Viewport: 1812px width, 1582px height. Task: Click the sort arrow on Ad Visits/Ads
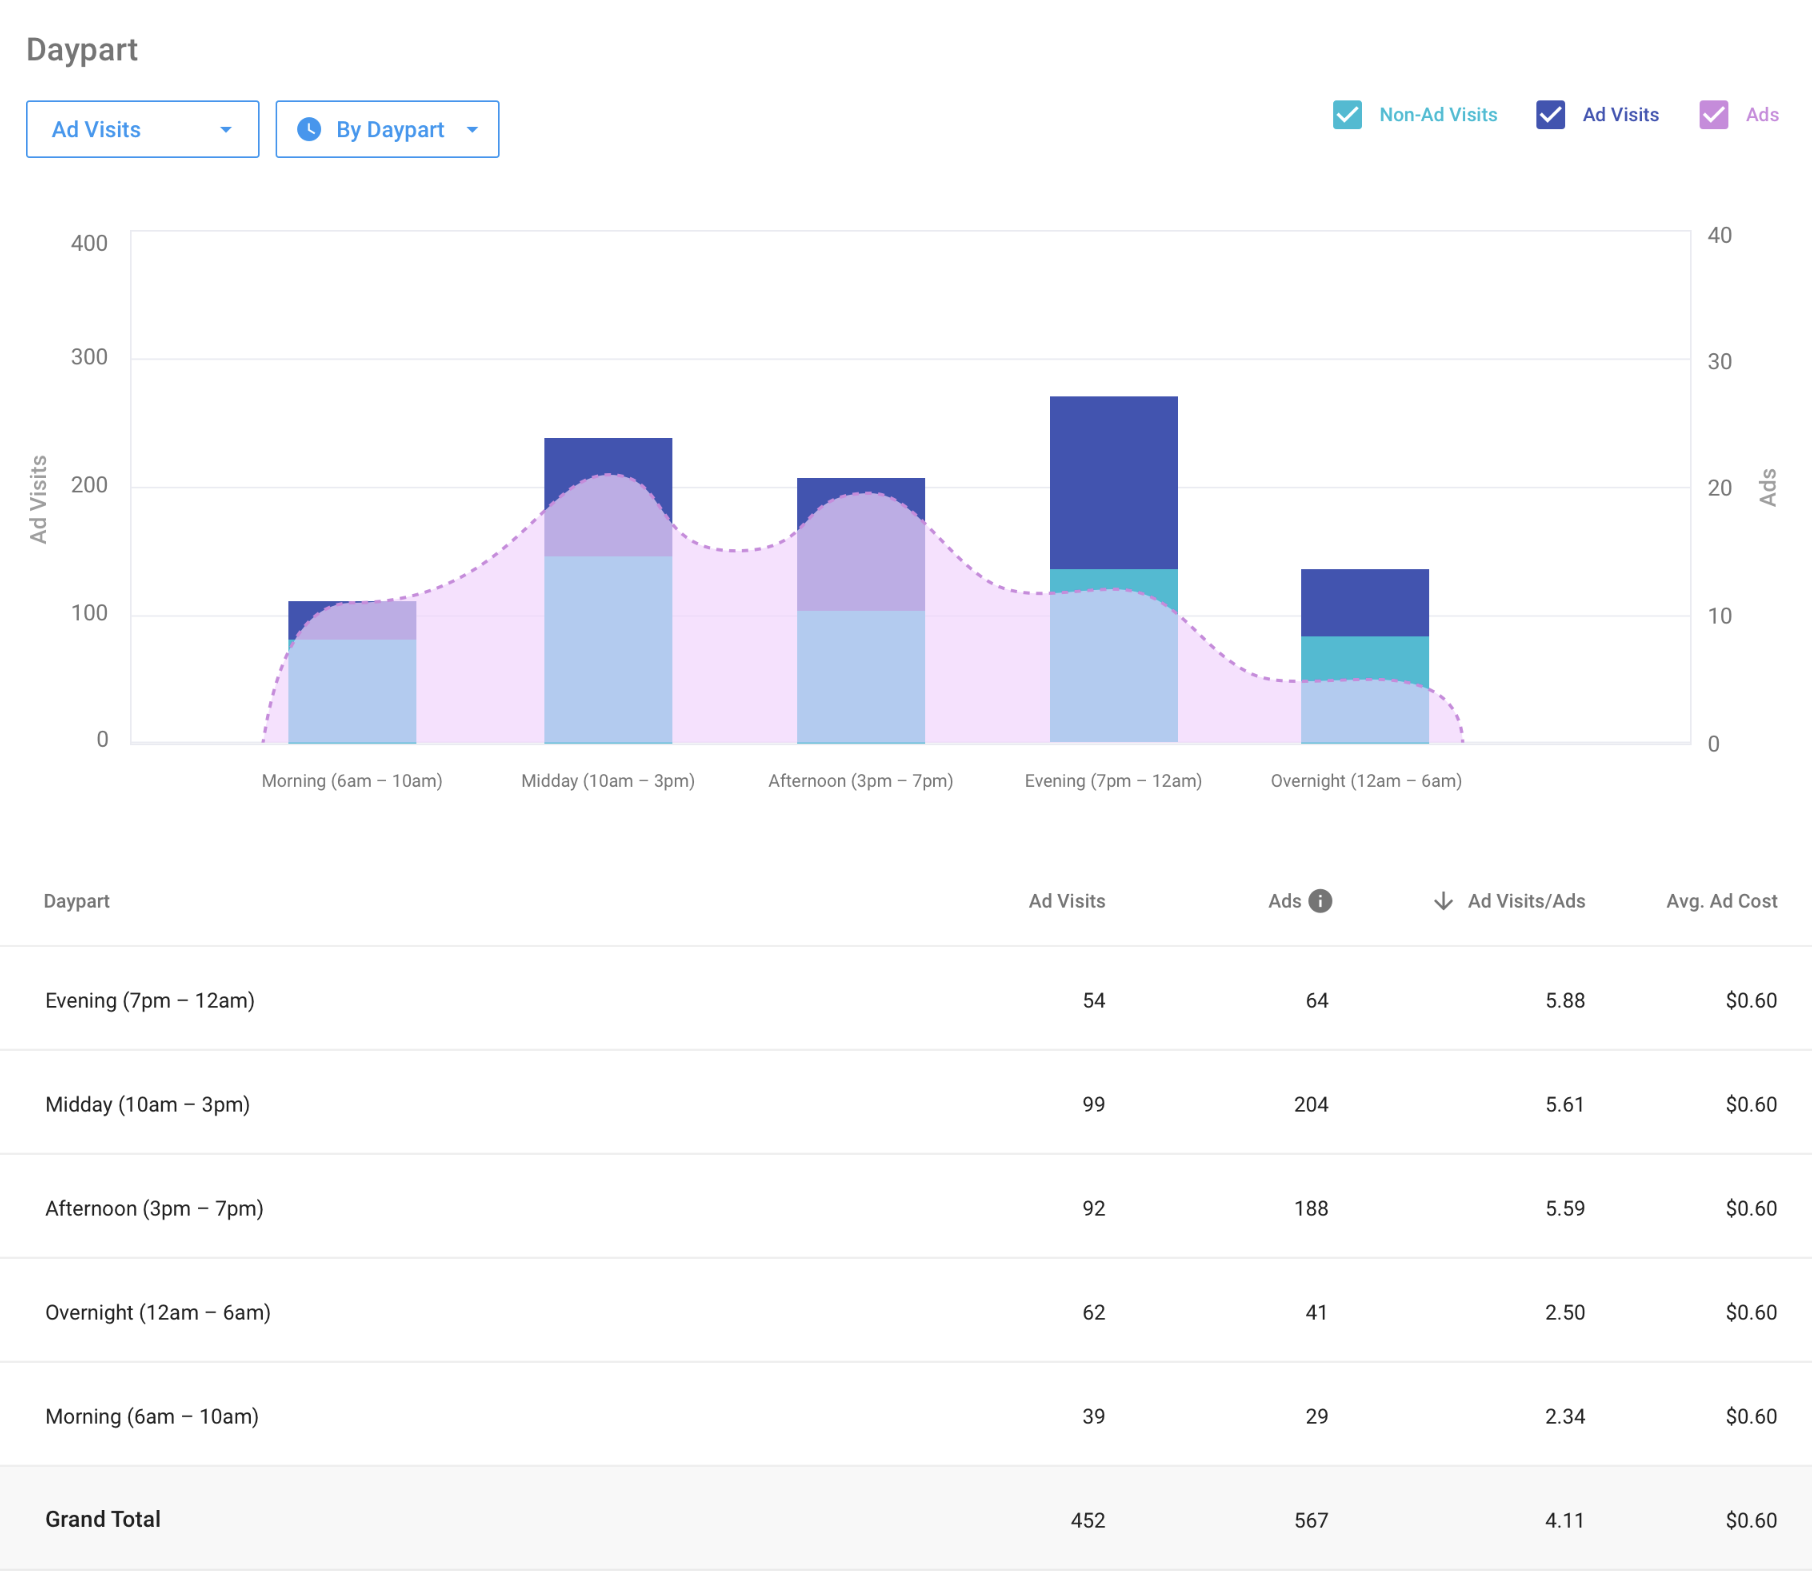tap(1442, 901)
